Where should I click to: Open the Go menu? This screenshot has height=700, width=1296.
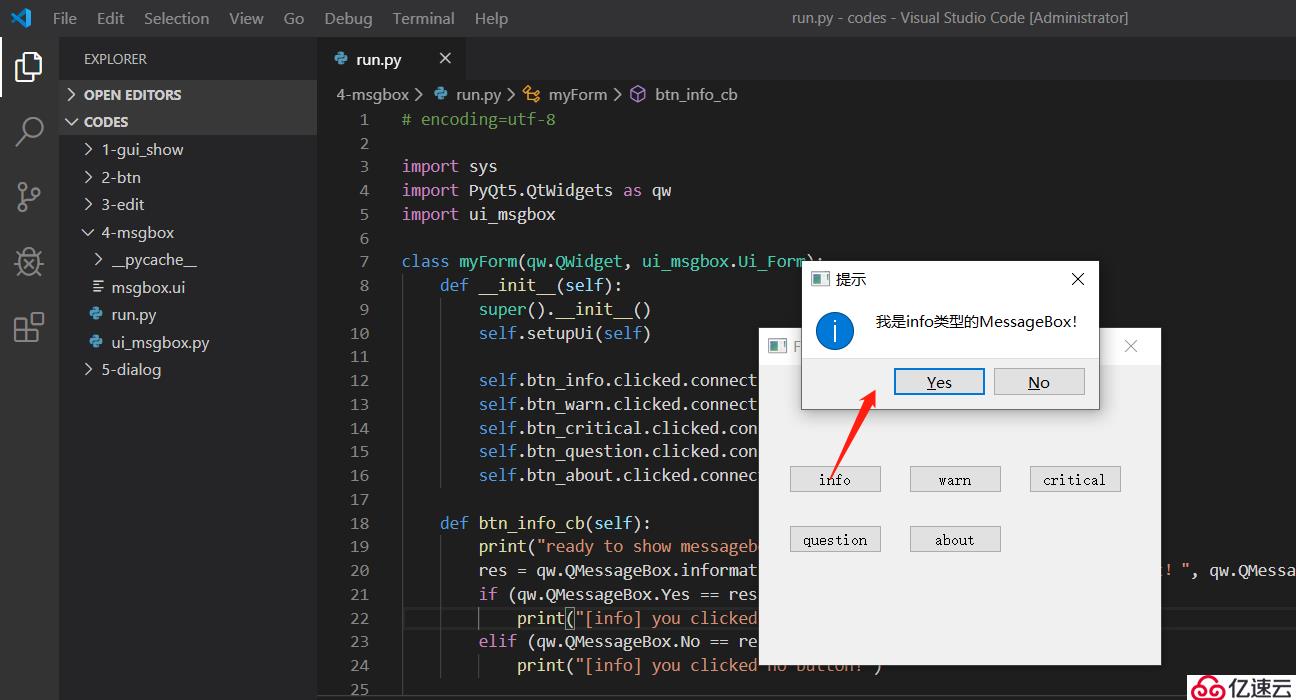click(294, 18)
